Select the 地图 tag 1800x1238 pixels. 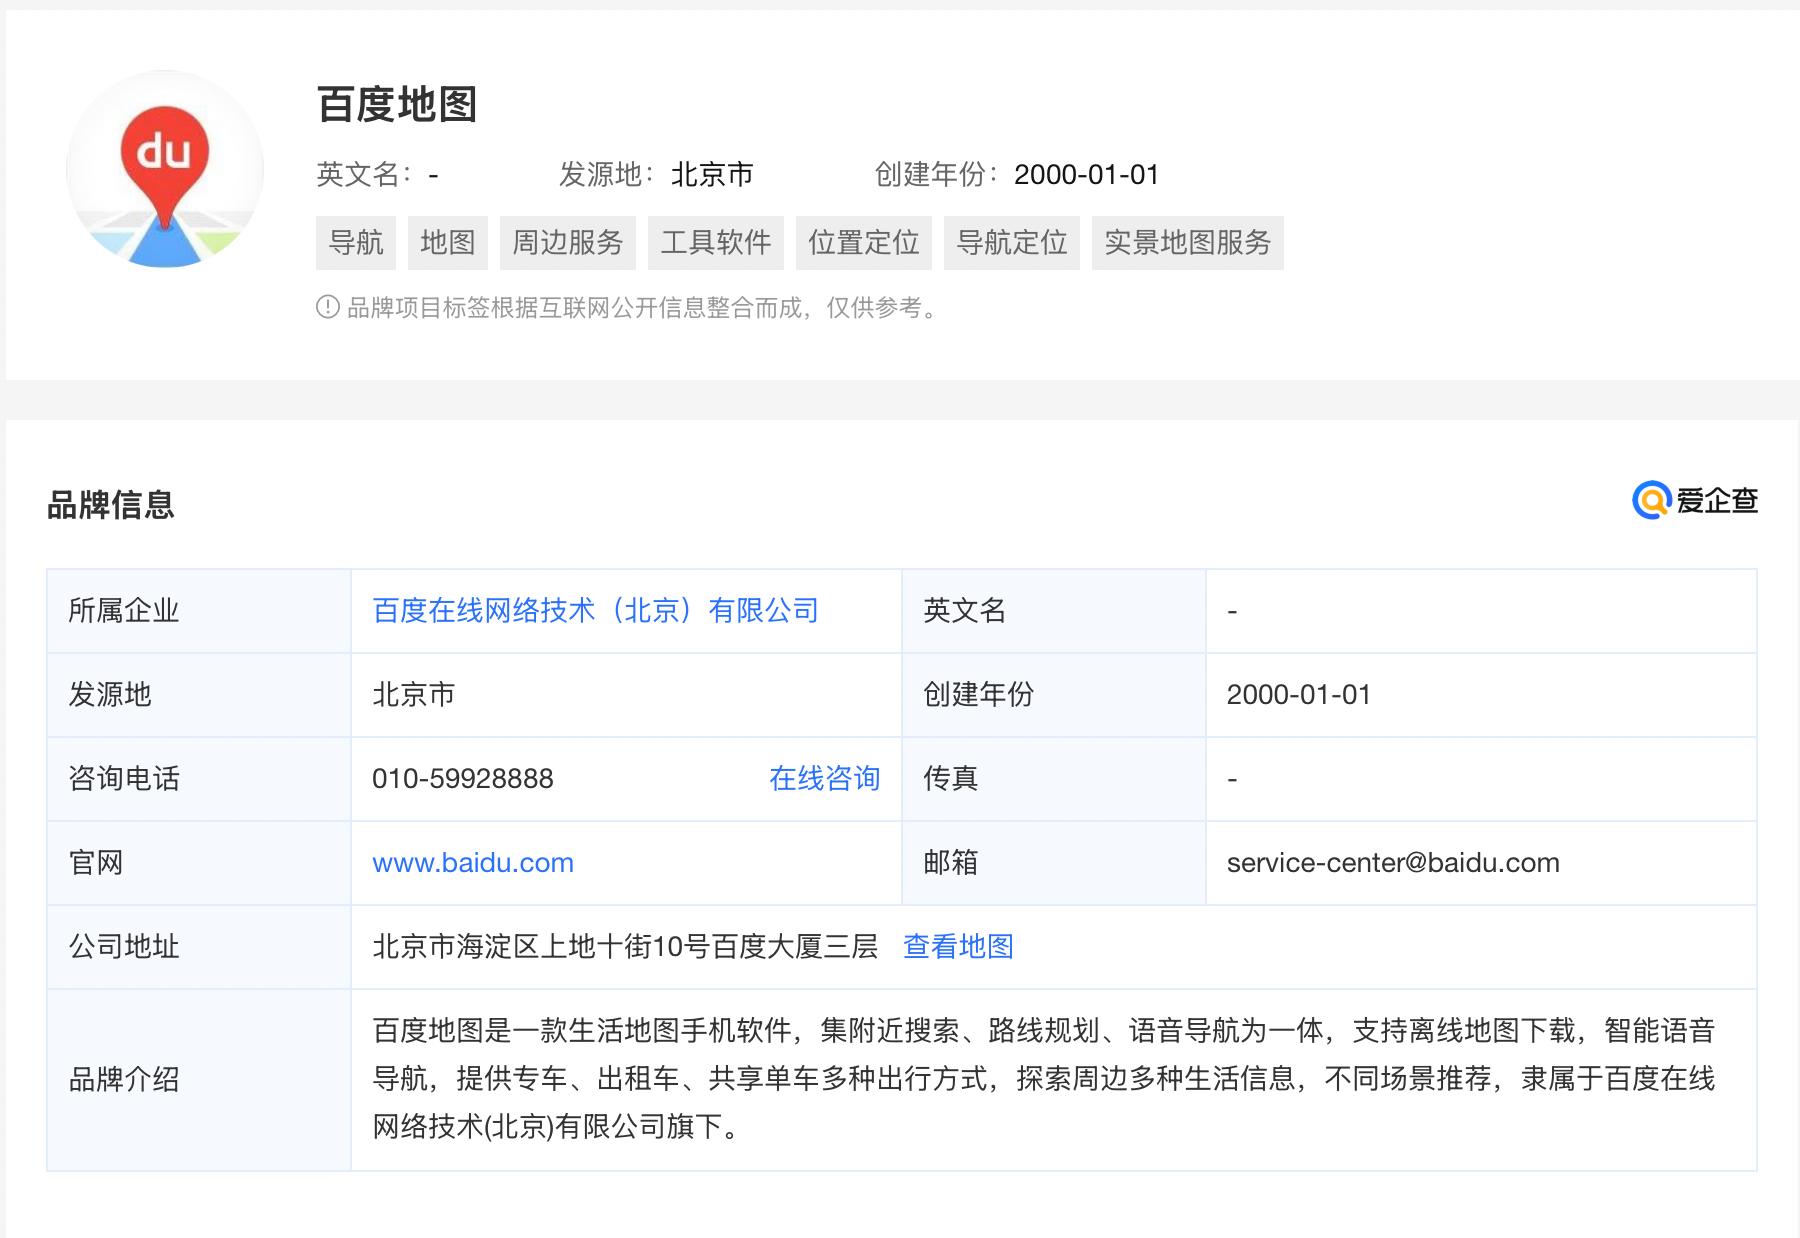pyautogui.click(x=448, y=243)
